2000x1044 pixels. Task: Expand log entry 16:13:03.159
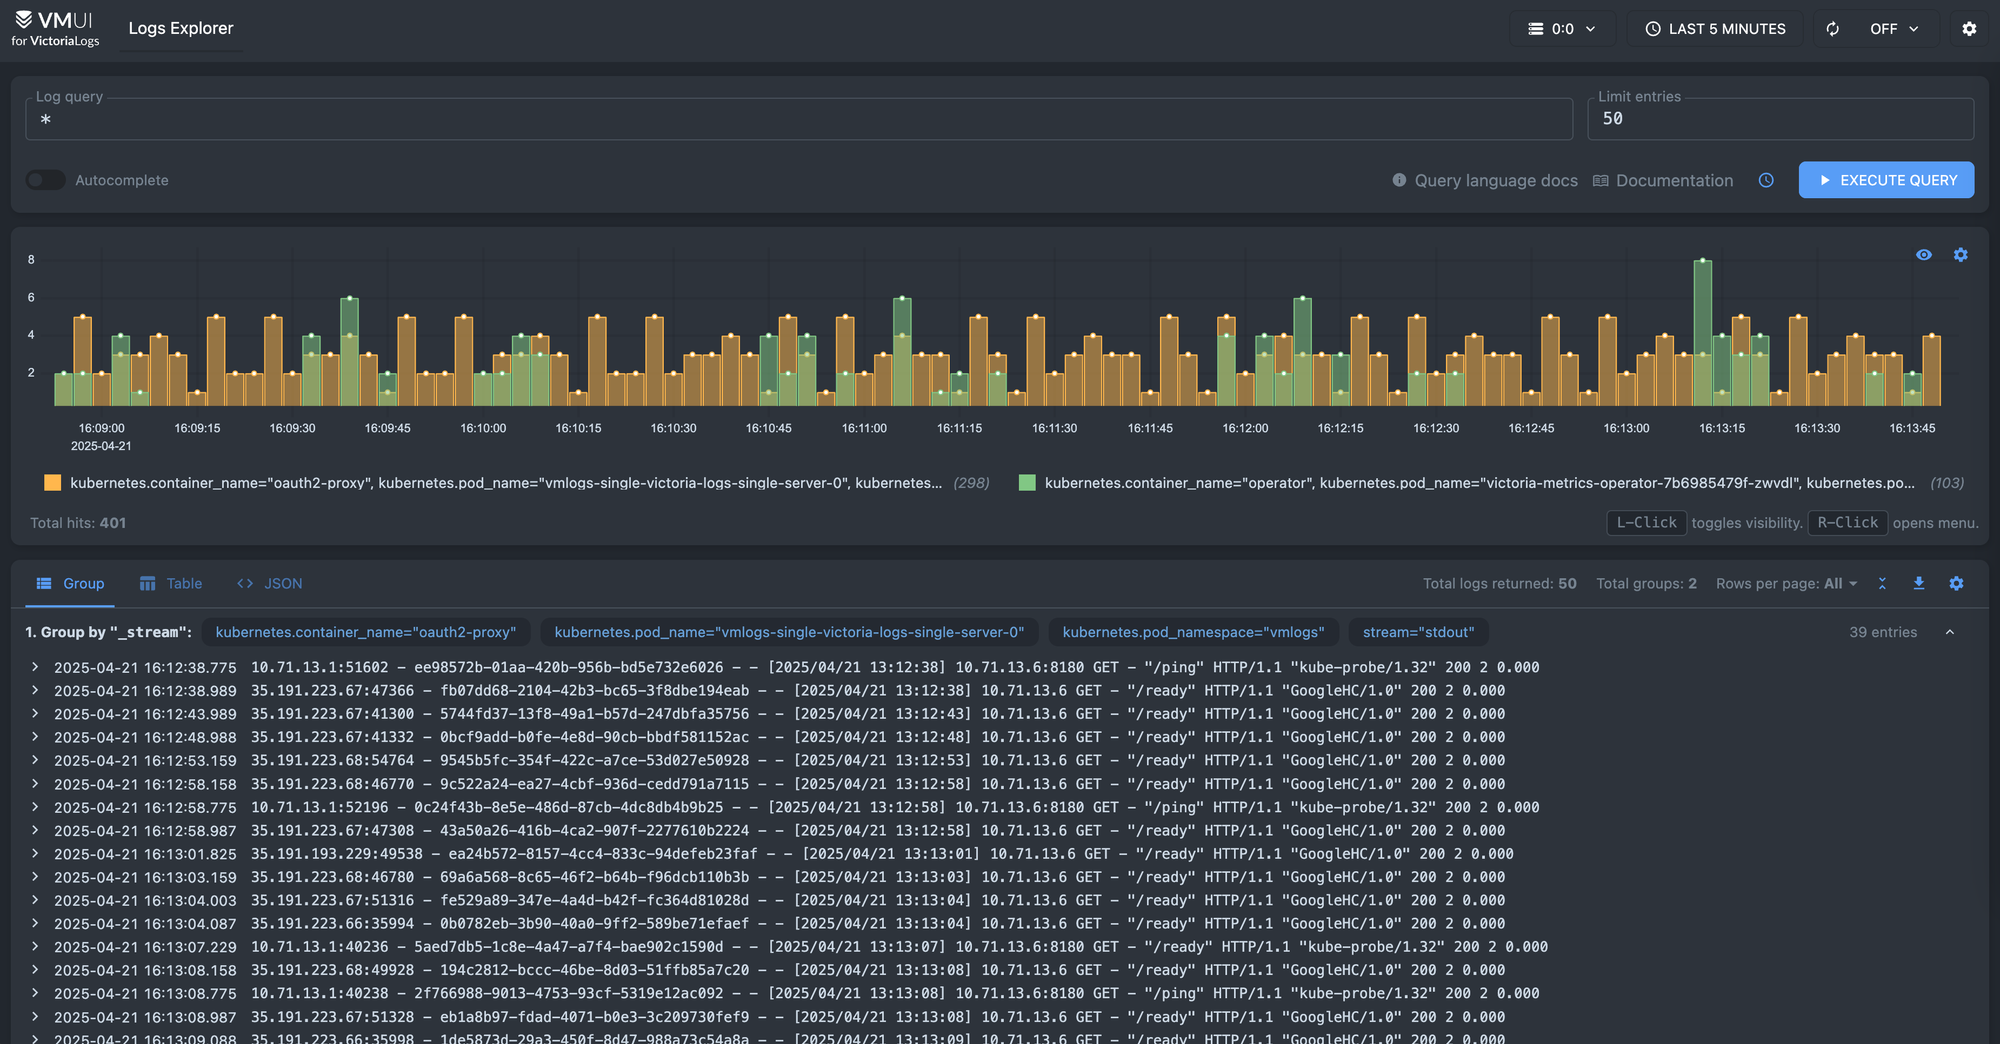35,877
